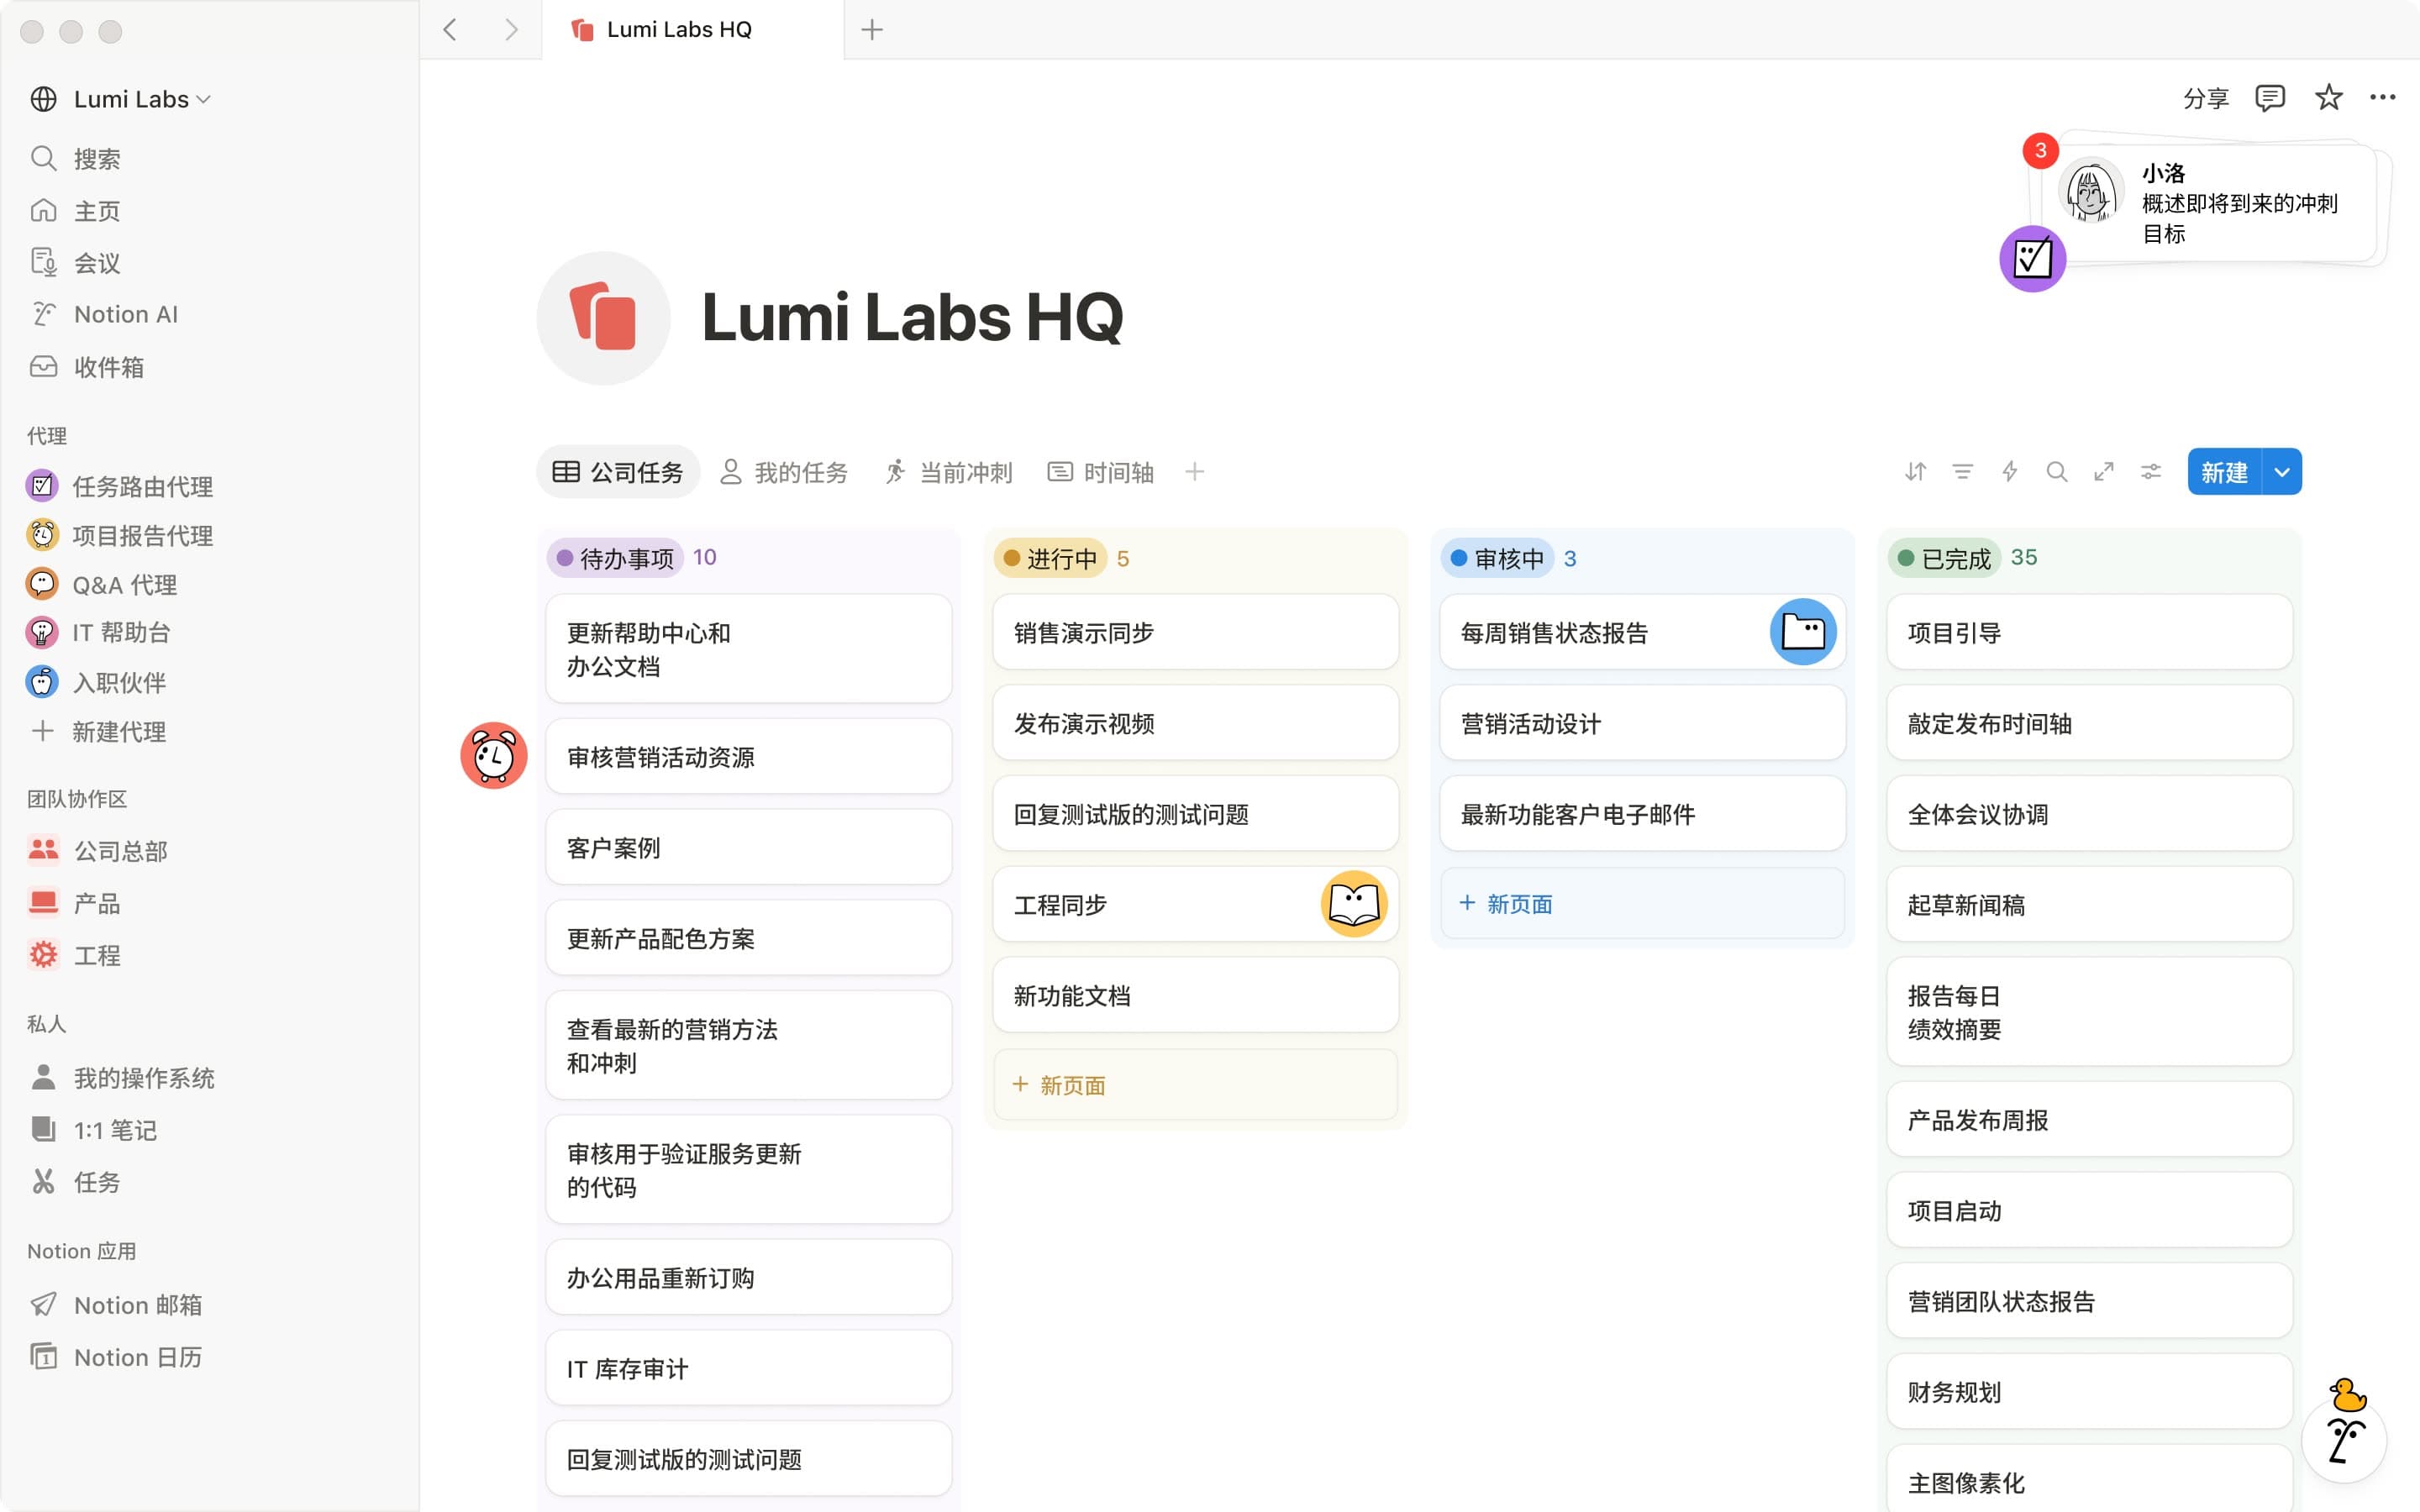Click the plus icon beside 新建代理
Viewport: 2420px width, 1512px height.
tap(42, 731)
